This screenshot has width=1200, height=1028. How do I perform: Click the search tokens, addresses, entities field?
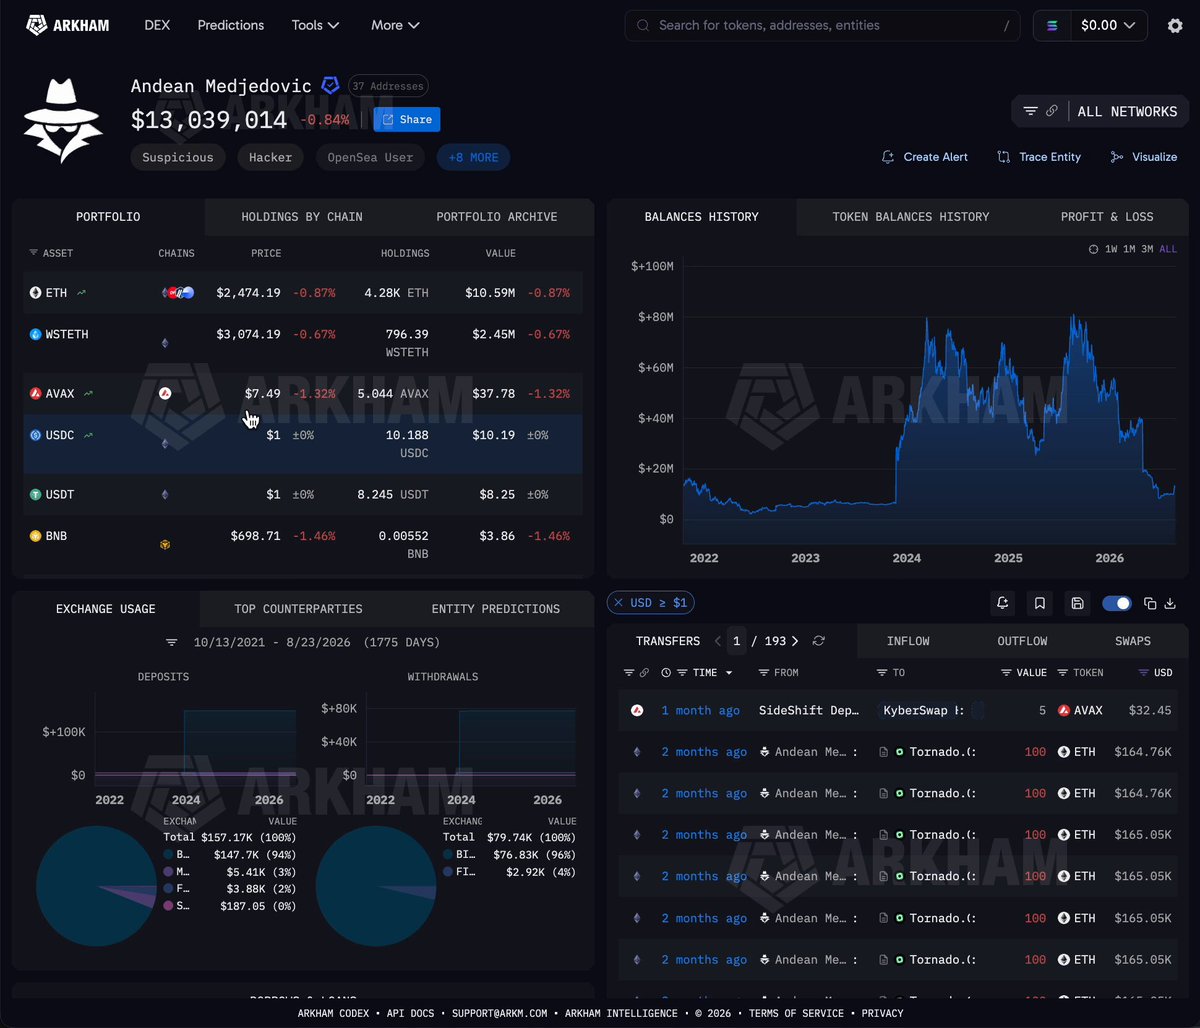pos(823,26)
